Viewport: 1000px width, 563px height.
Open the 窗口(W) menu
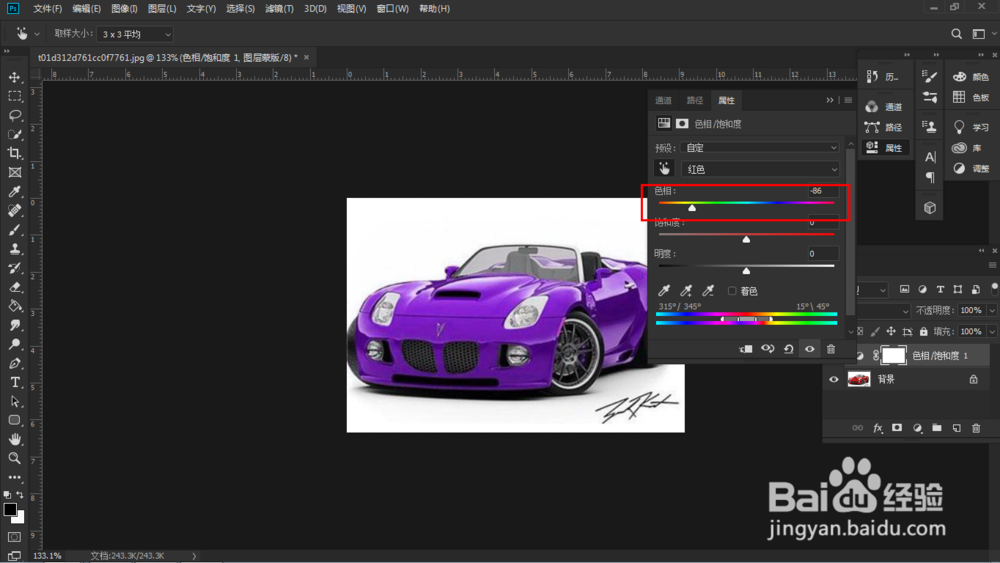click(392, 9)
